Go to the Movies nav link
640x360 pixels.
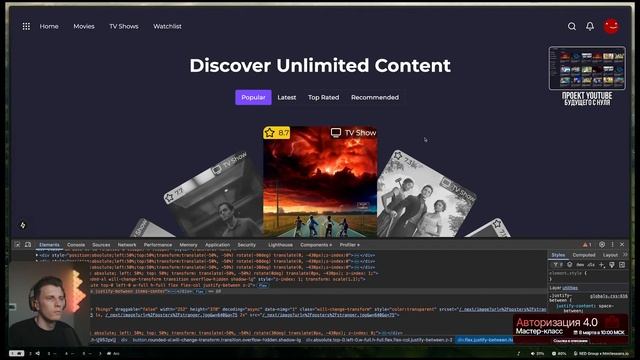(x=84, y=26)
